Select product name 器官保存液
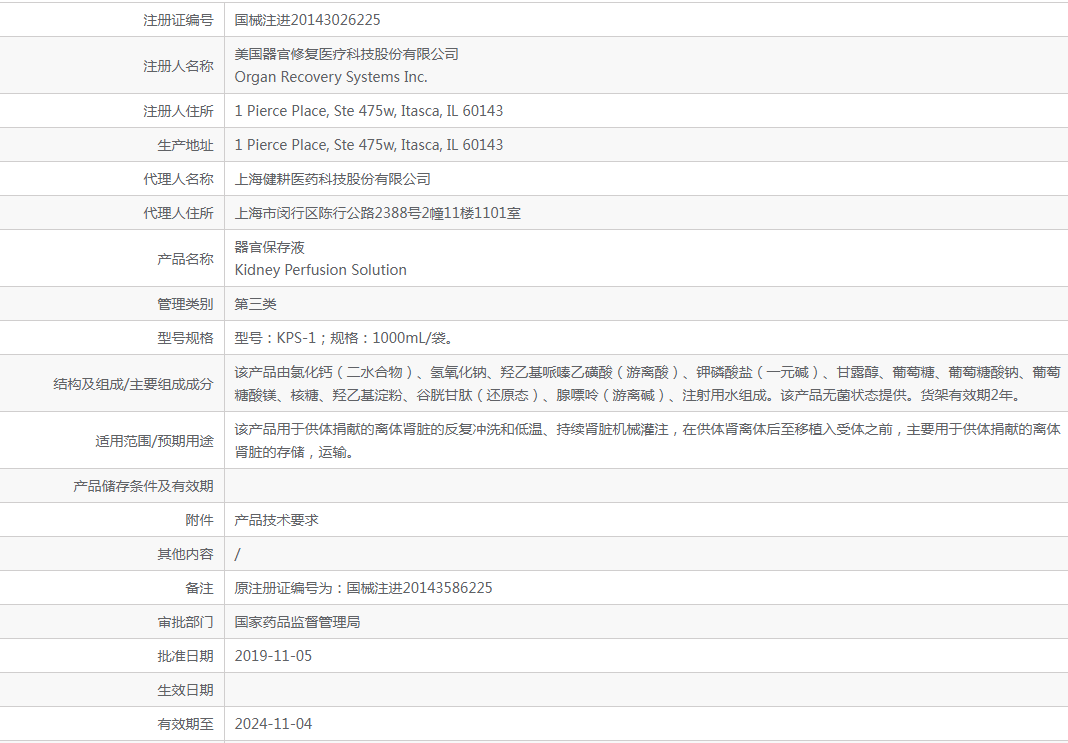 click(269, 247)
